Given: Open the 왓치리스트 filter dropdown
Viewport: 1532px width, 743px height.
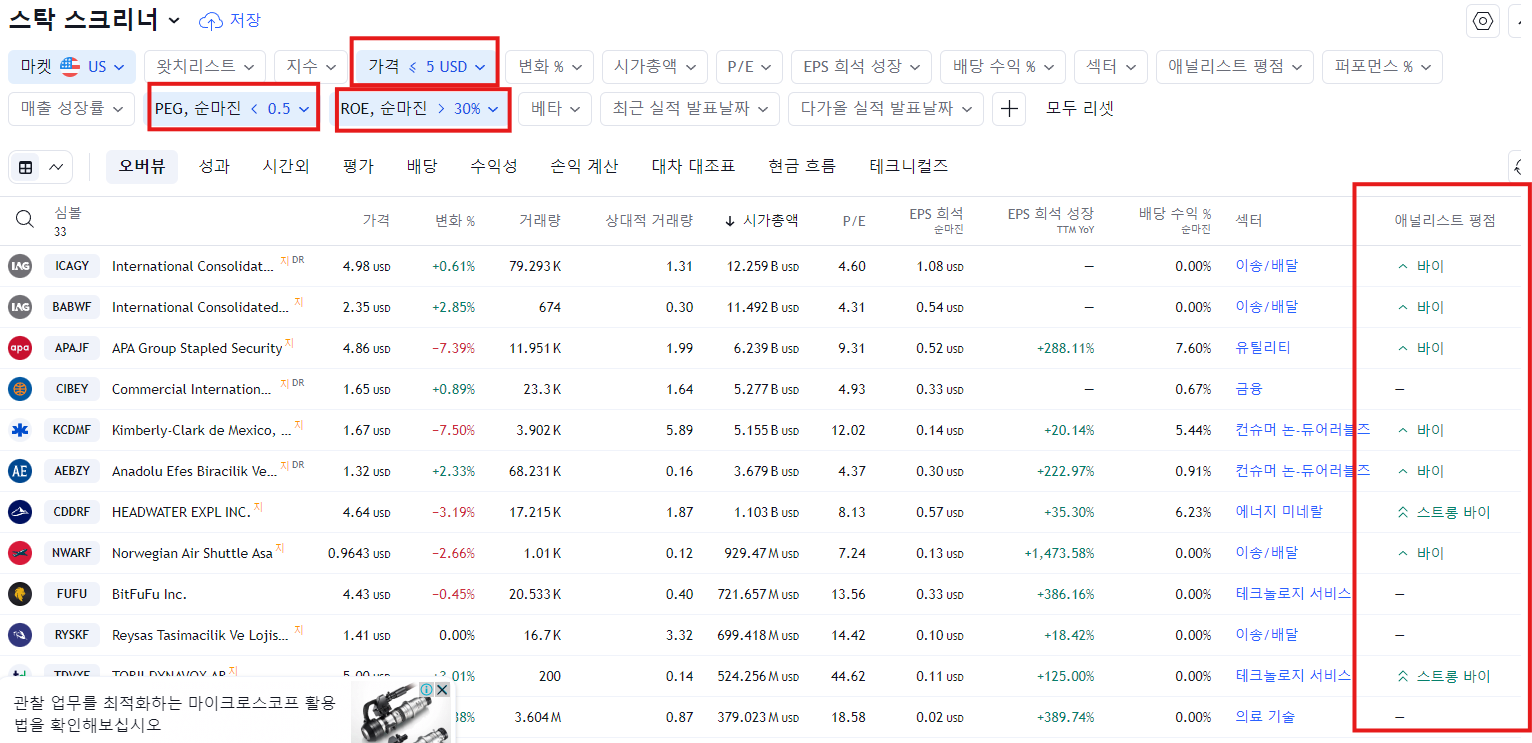Looking at the screenshot, I should (x=205, y=66).
